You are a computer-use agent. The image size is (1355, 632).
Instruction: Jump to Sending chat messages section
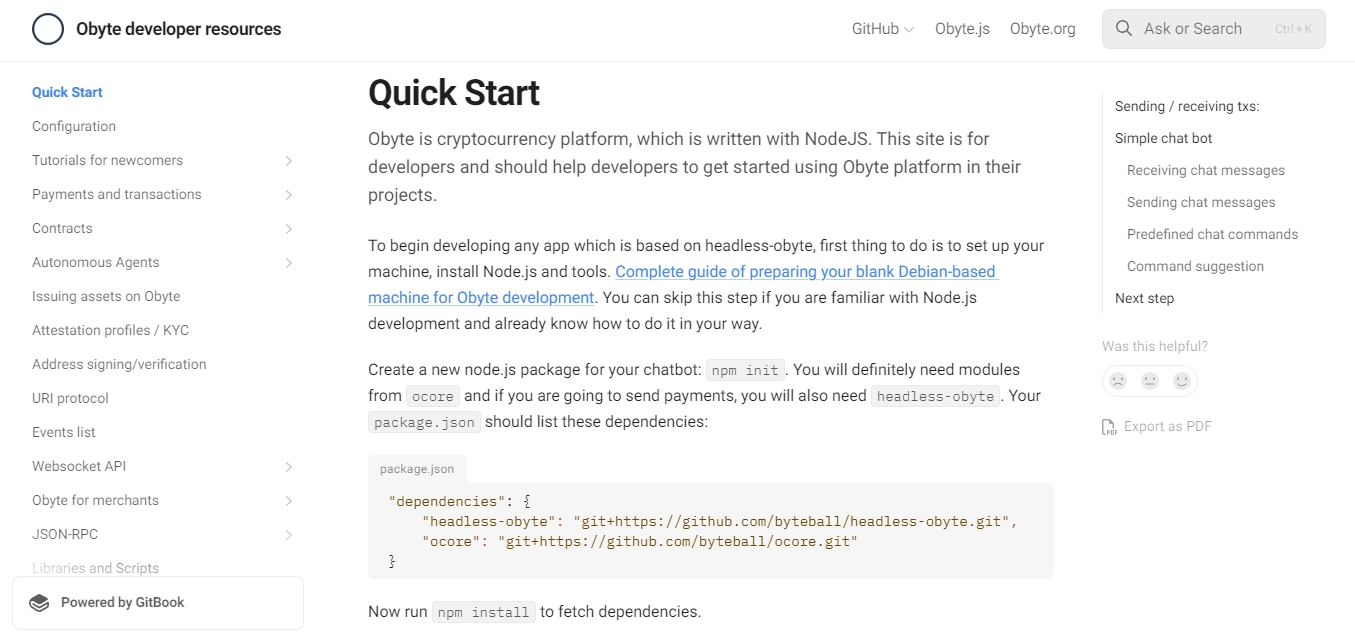coord(1201,202)
